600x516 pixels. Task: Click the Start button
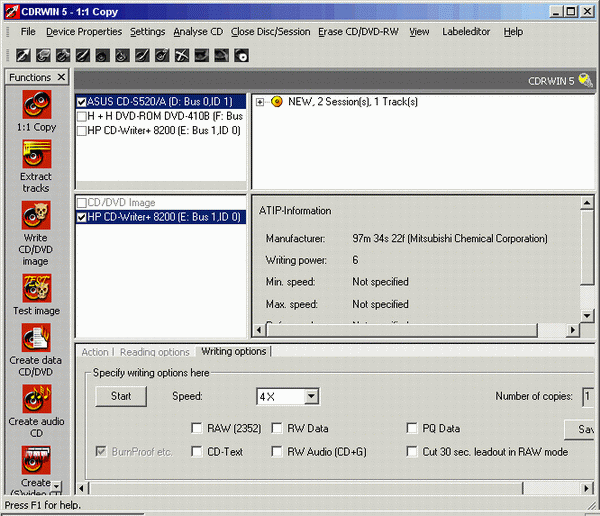pos(121,396)
